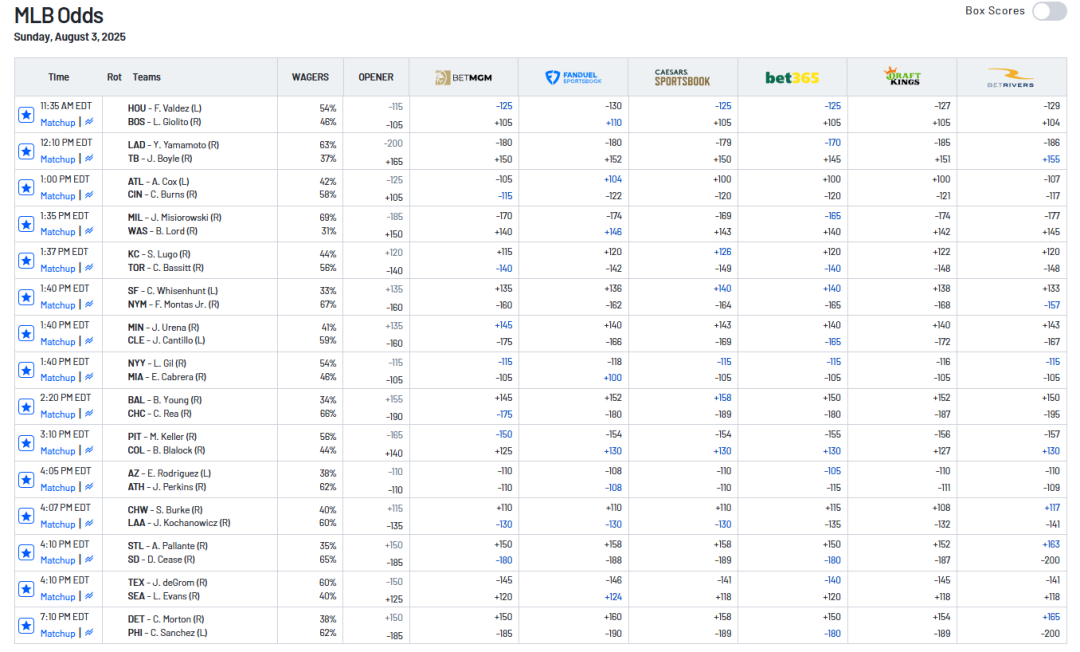The image size is (1080, 652).
Task: Click the Time column header
Action: [x=59, y=77]
